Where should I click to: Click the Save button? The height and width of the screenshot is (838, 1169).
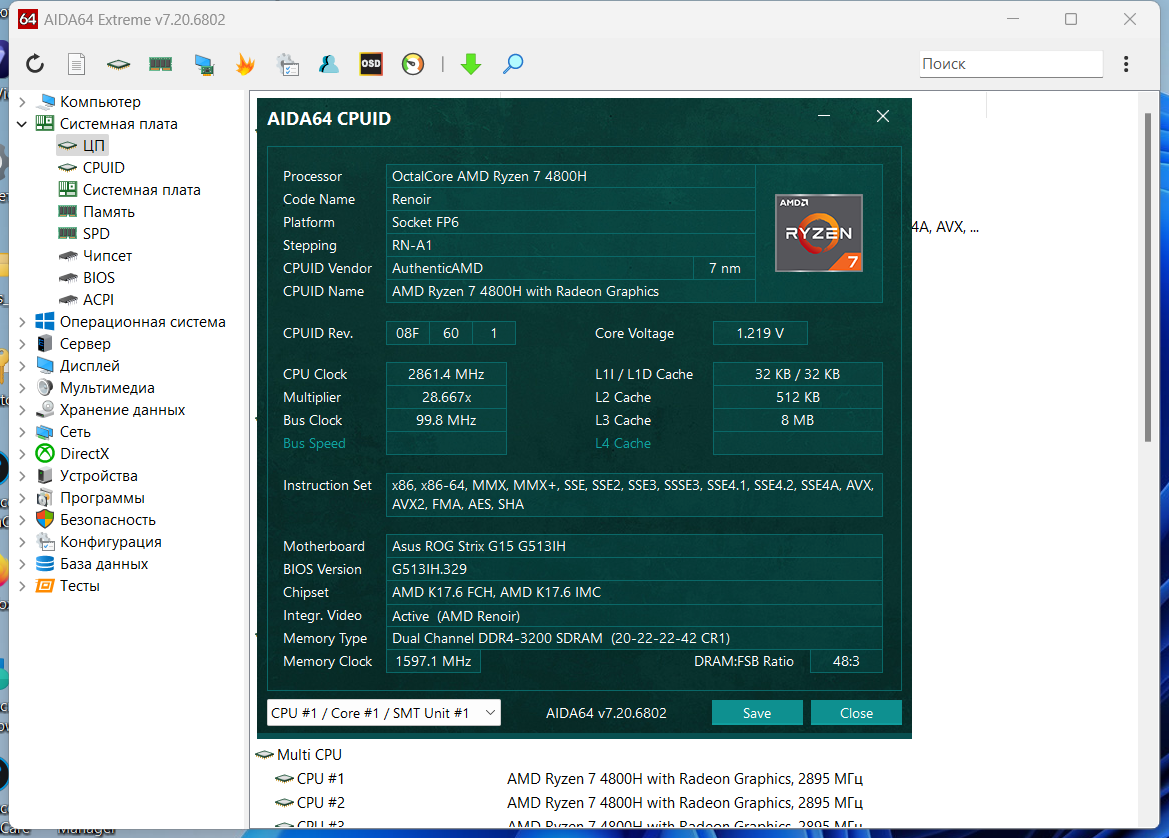[757, 713]
